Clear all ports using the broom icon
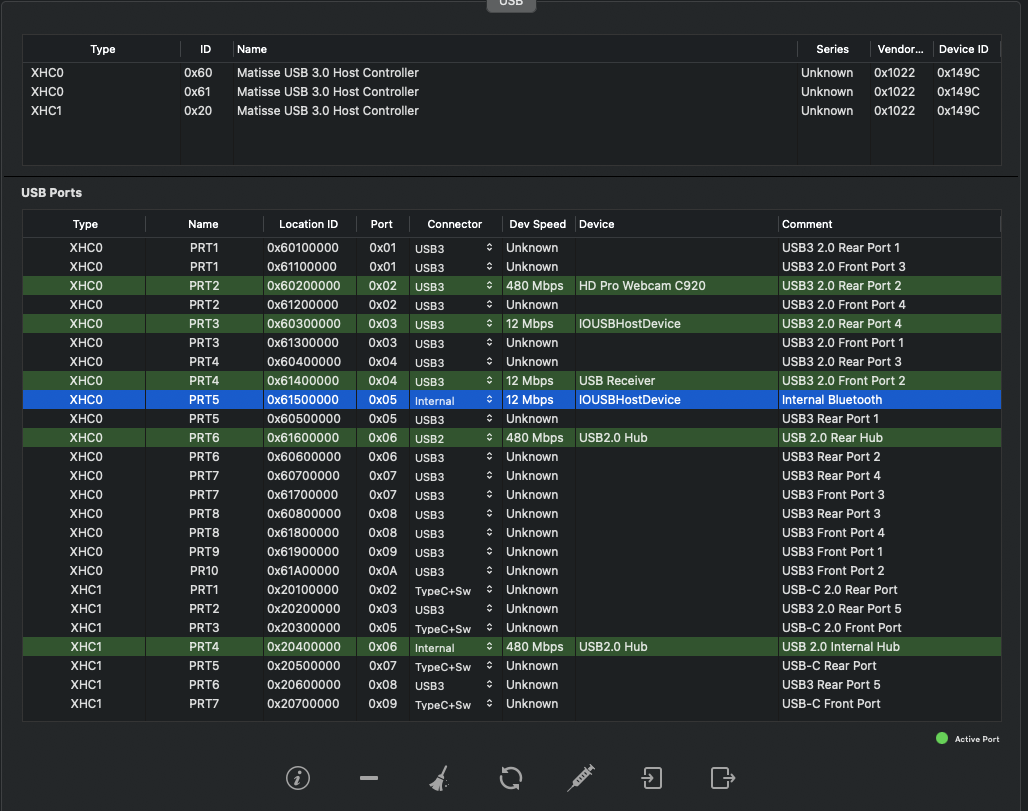The height and width of the screenshot is (811, 1028). [439, 778]
